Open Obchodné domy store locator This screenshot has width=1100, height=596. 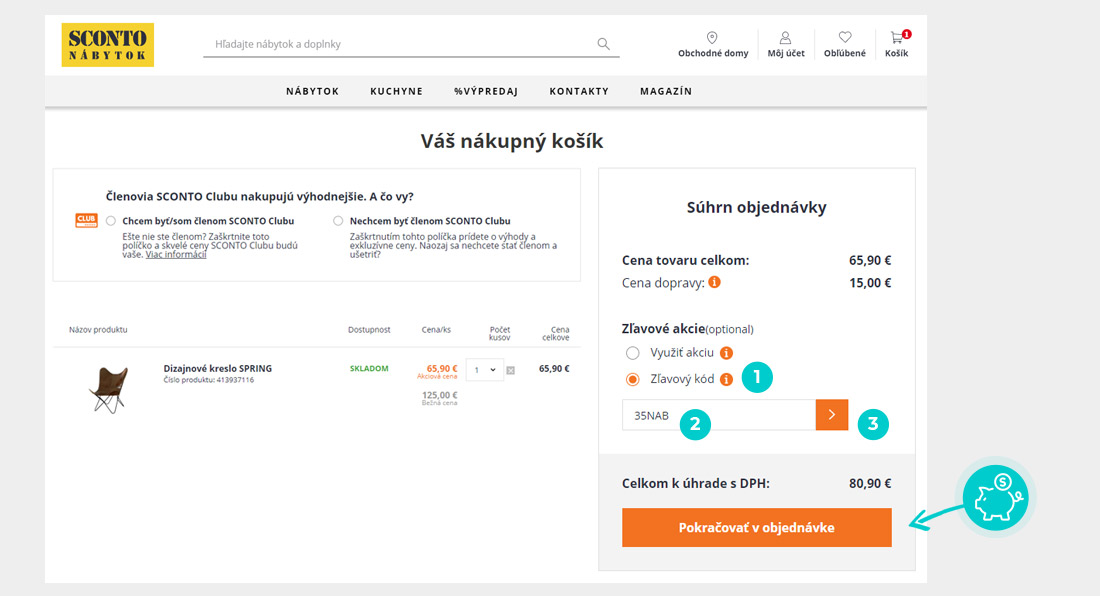click(713, 44)
